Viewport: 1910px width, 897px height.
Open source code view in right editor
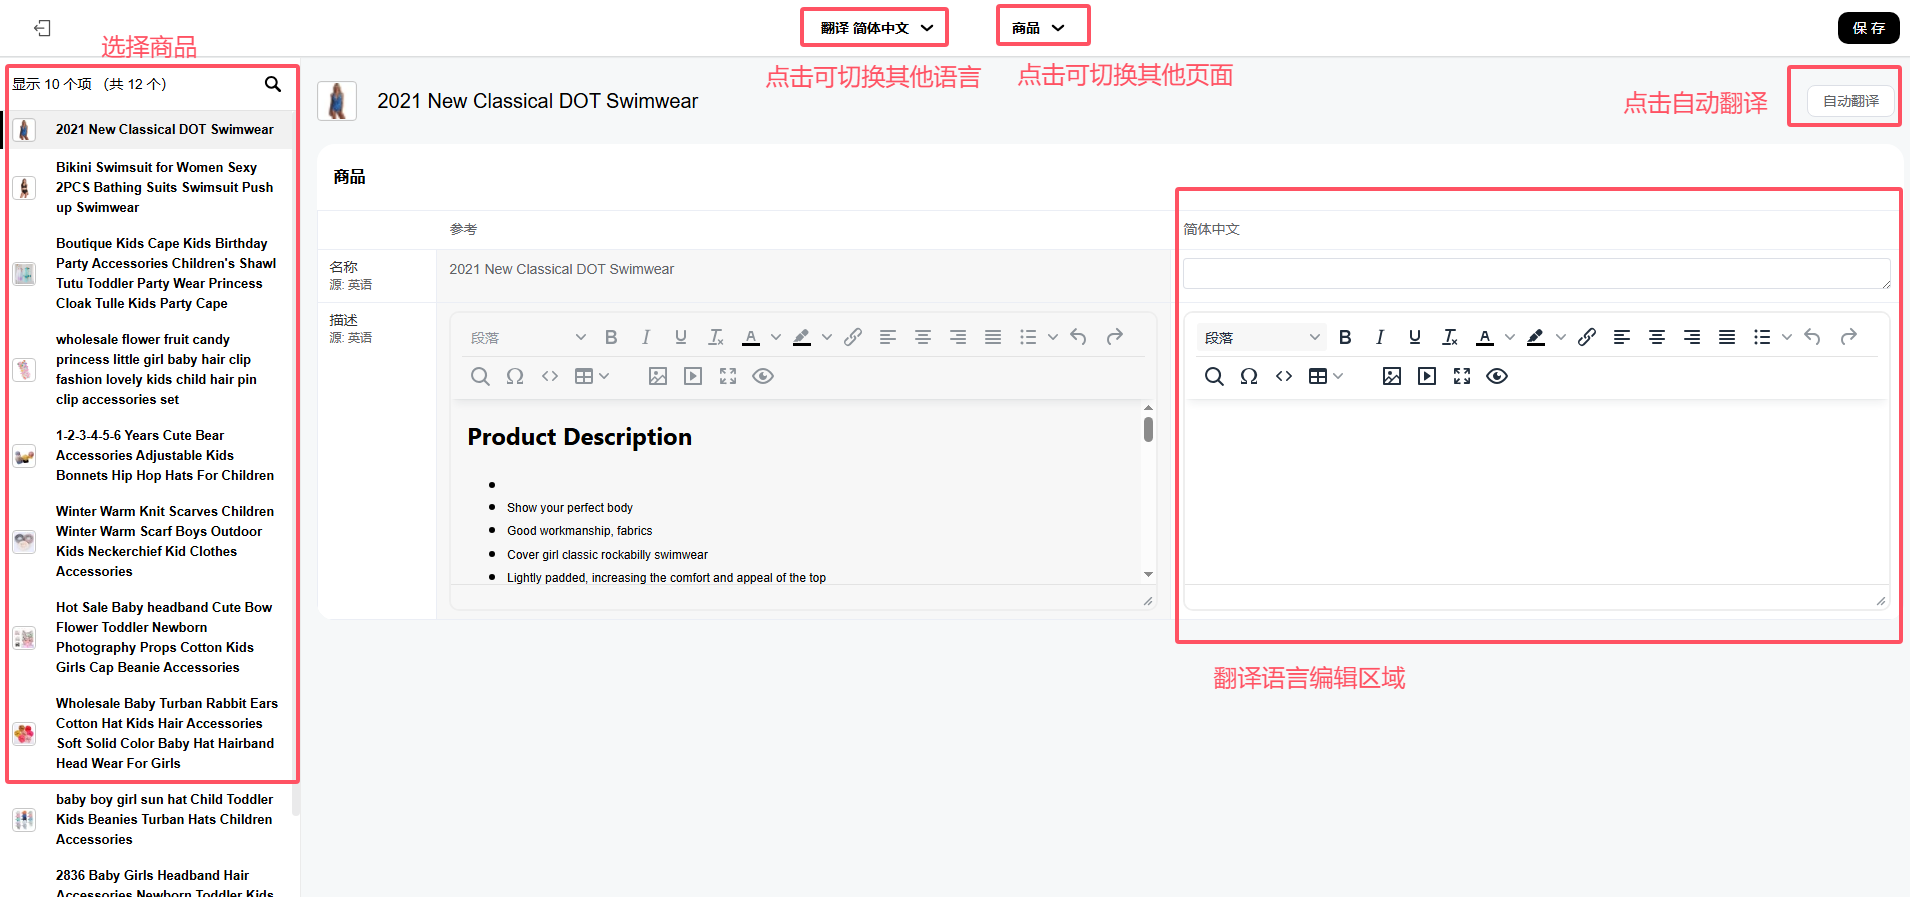[1284, 376]
